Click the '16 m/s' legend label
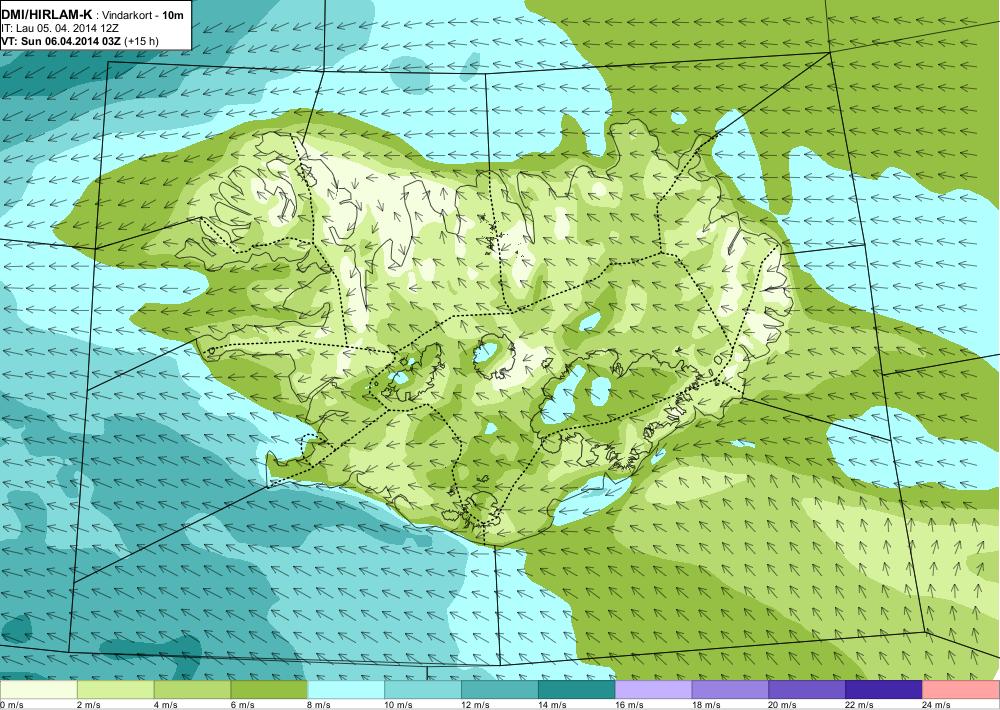The image size is (1000, 710). coord(629,705)
